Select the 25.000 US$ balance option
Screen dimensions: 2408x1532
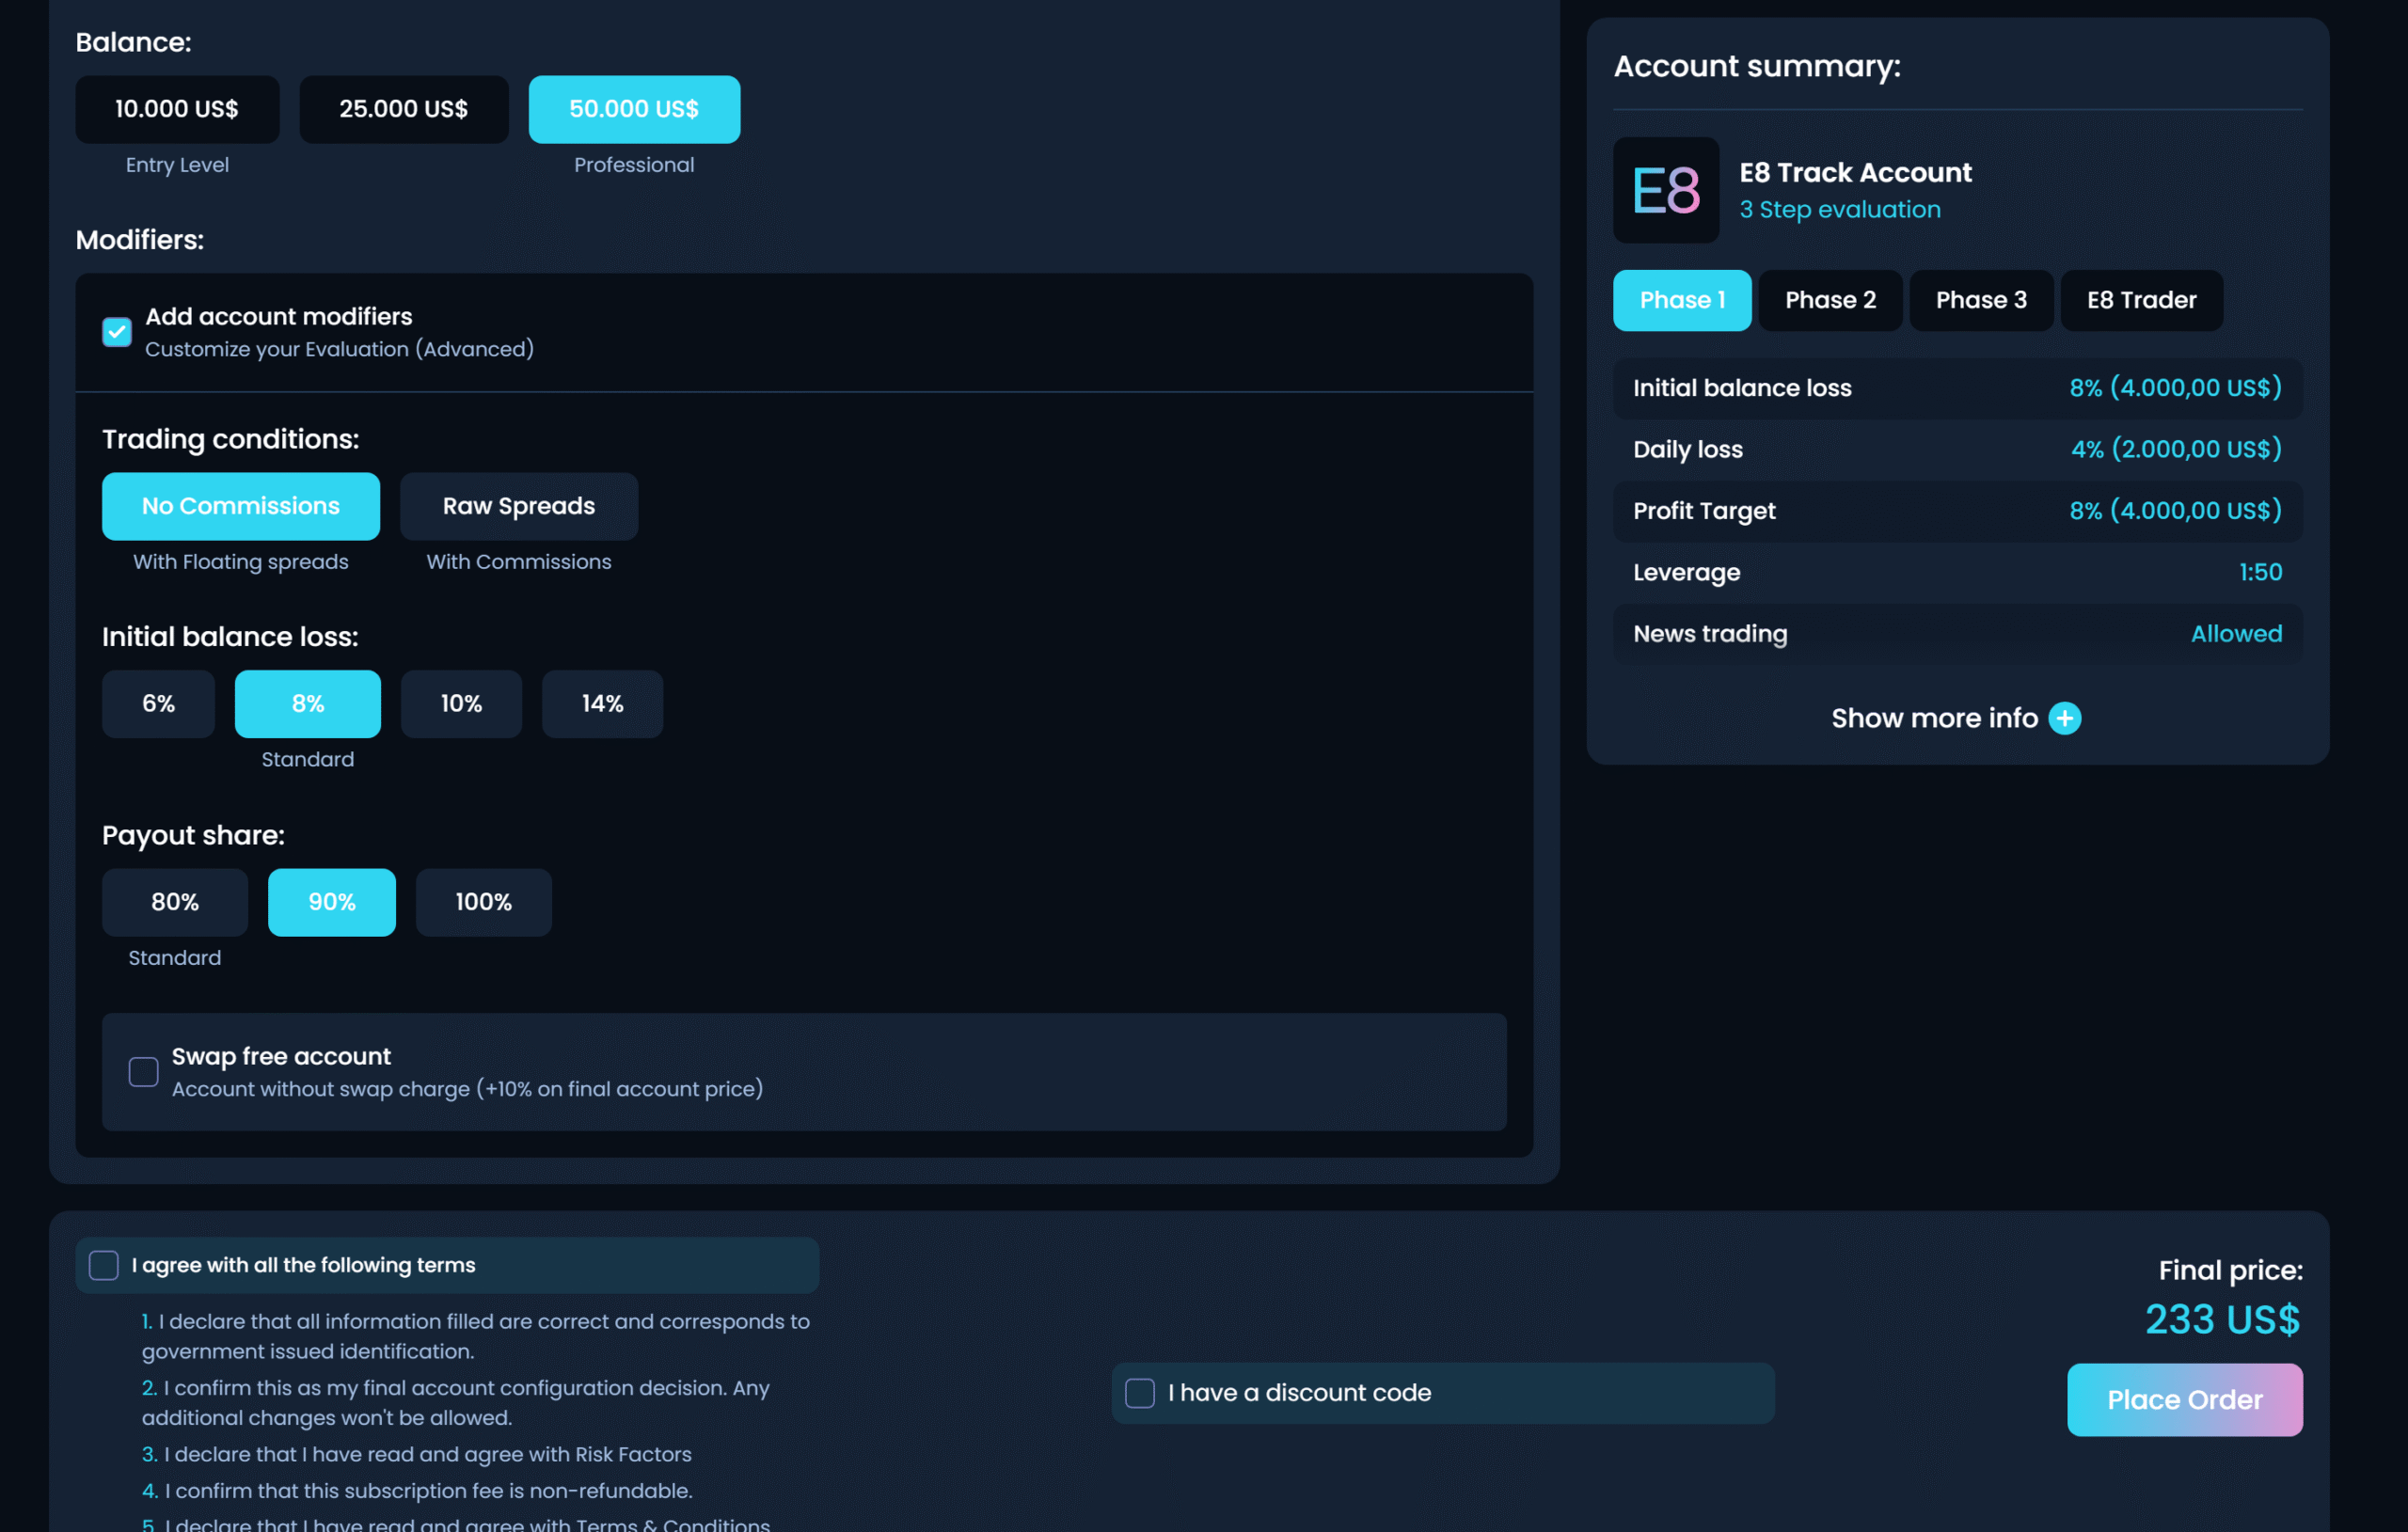[404, 109]
